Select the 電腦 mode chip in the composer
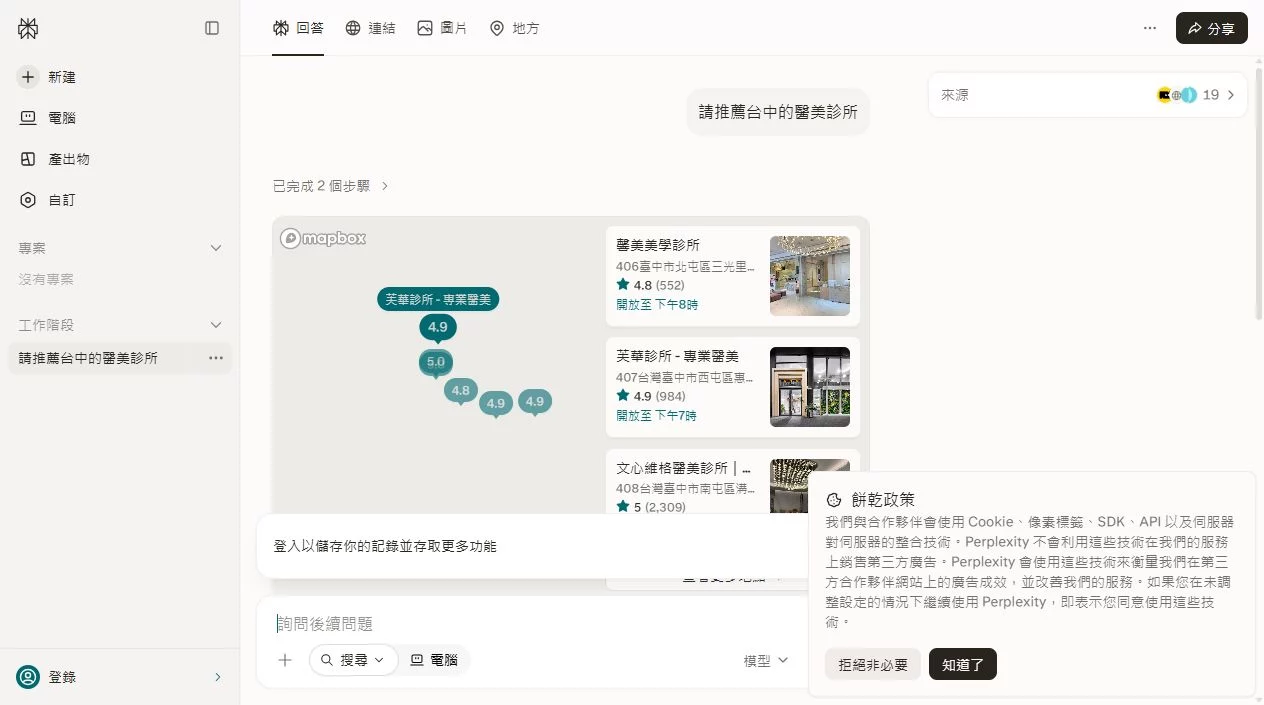1264x705 pixels. coord(434,660)
